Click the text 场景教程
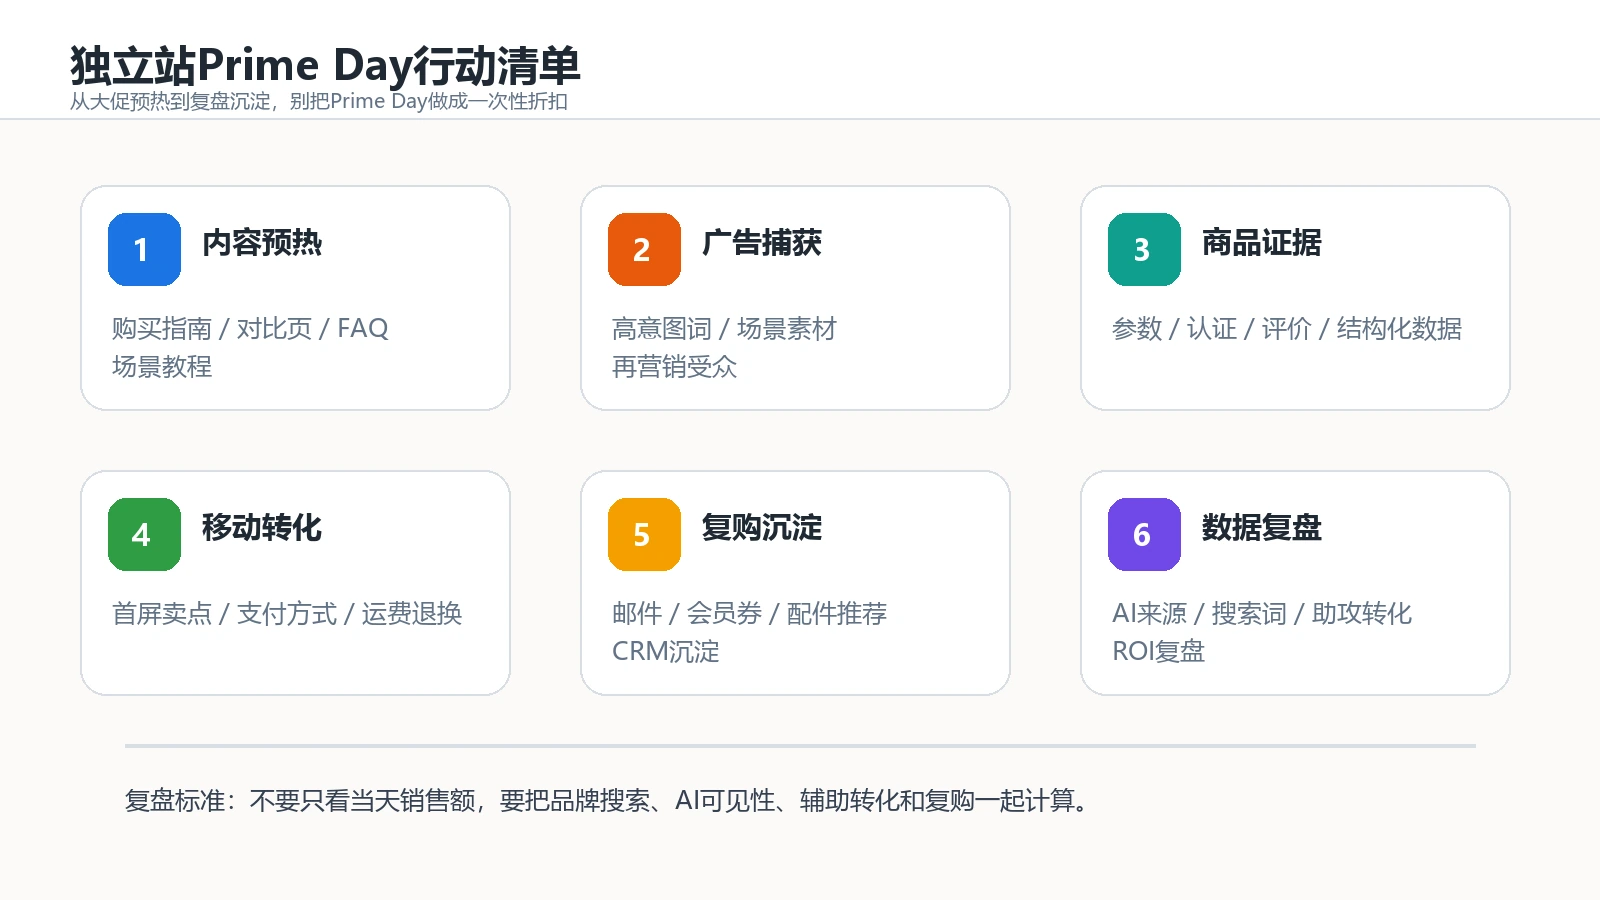 (162, 367)
